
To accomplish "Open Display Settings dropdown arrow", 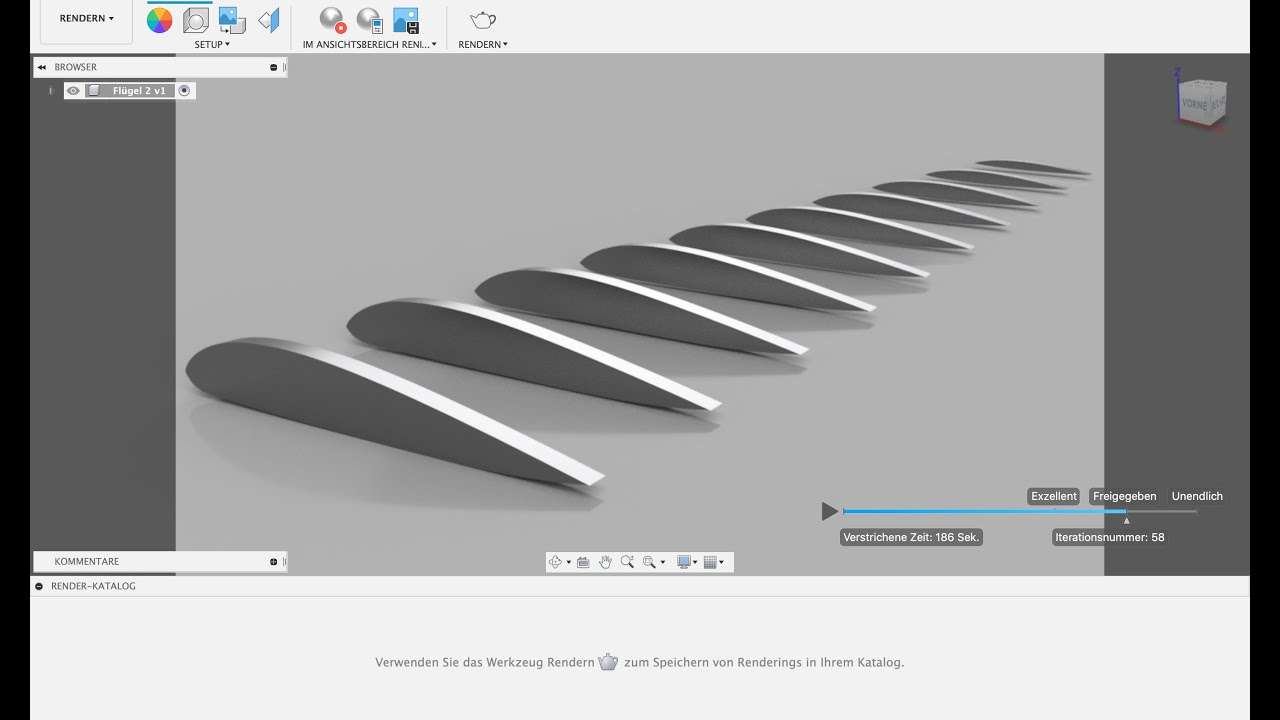I will pyautogui.click(x=695, y=562).
